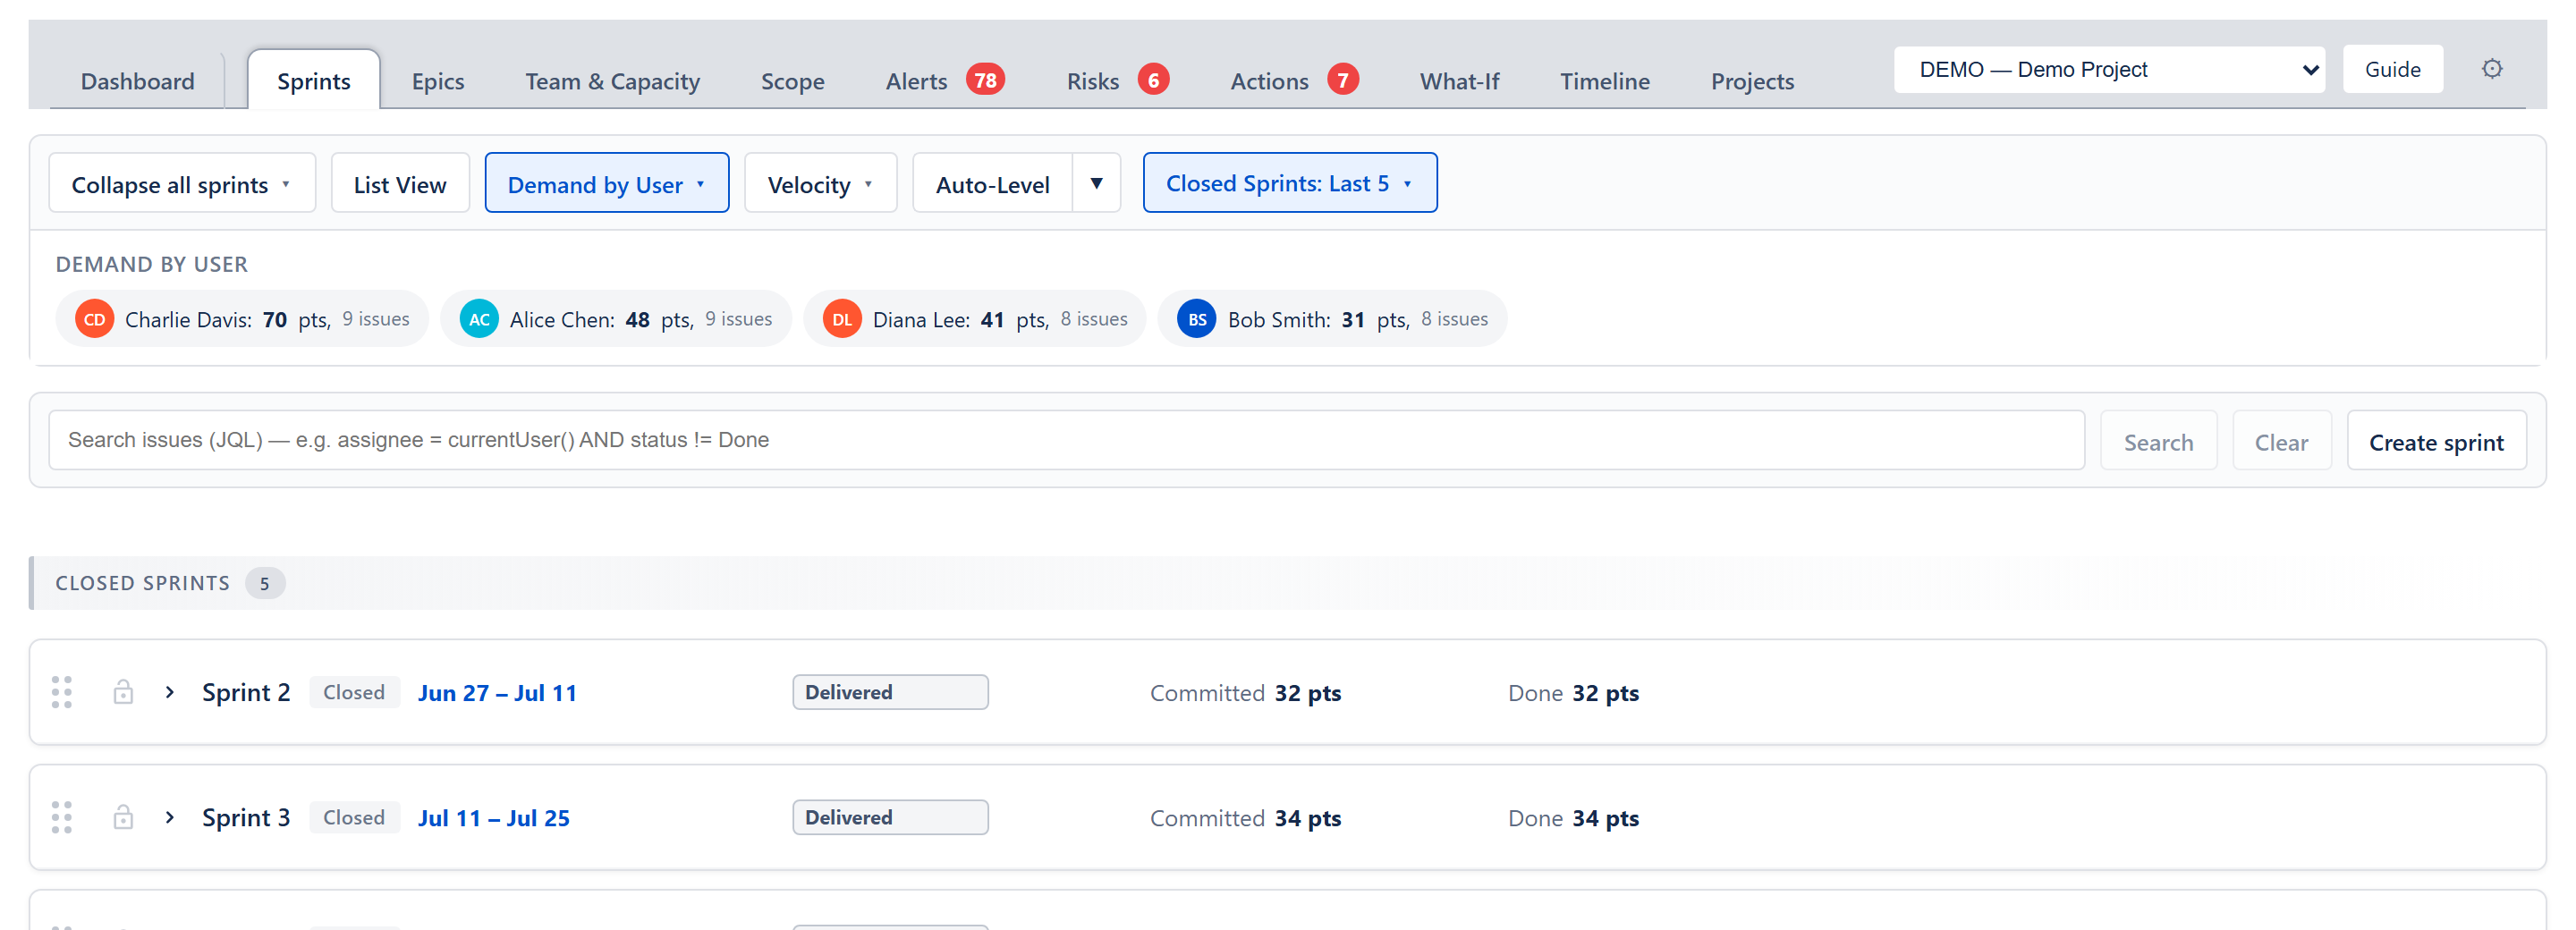
Task: Click Sprint 2 drag handle icon
Action: click(x=62, y=692)
